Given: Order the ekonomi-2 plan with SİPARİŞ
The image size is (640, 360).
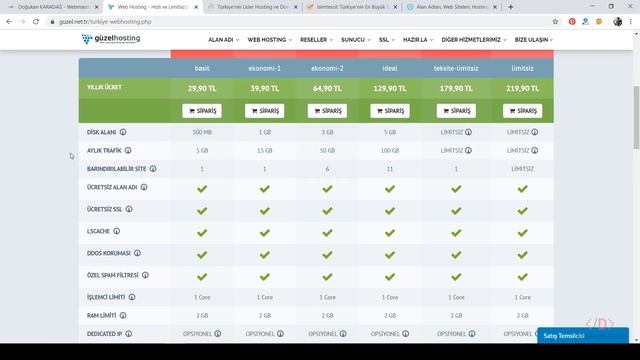Looking at the screenshot, I should point(327,111).
